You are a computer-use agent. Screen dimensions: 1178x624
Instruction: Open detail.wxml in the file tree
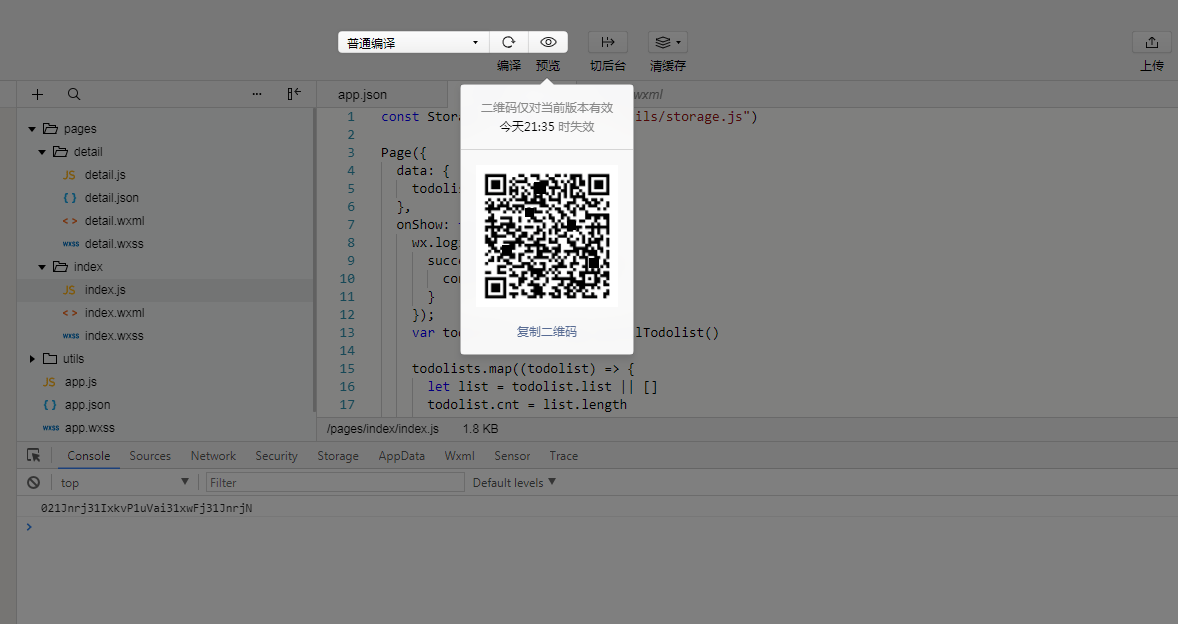click(x=114, y=221)
